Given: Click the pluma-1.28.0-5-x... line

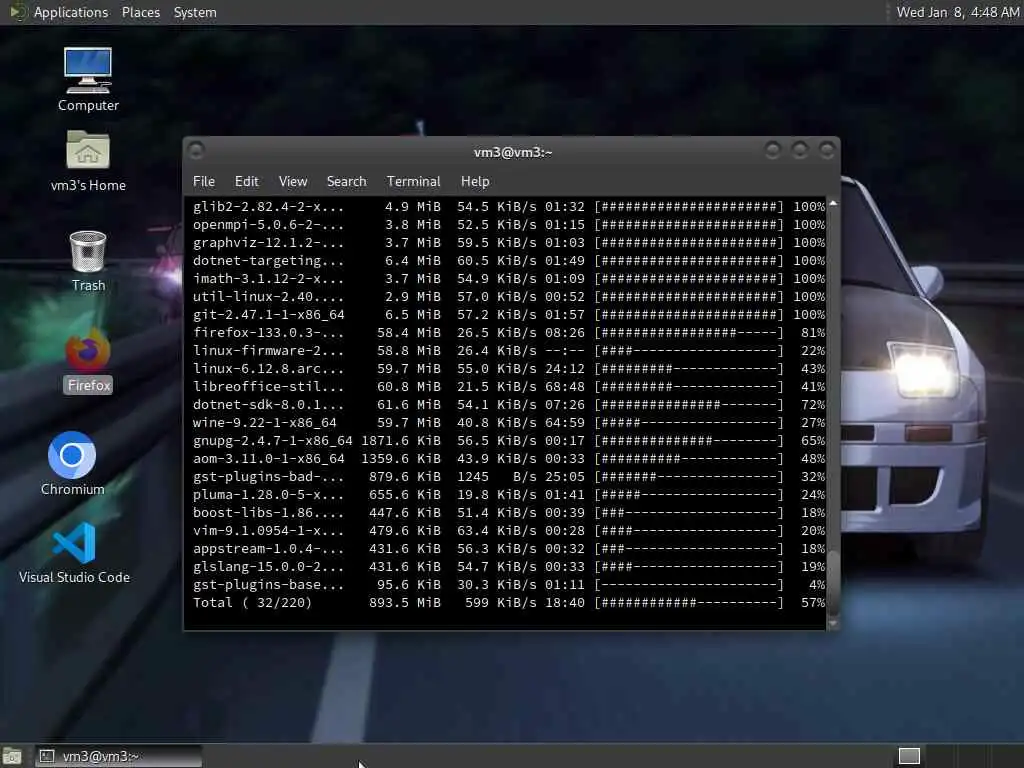Looking at the screenshot, I should (x=509, y=494).
